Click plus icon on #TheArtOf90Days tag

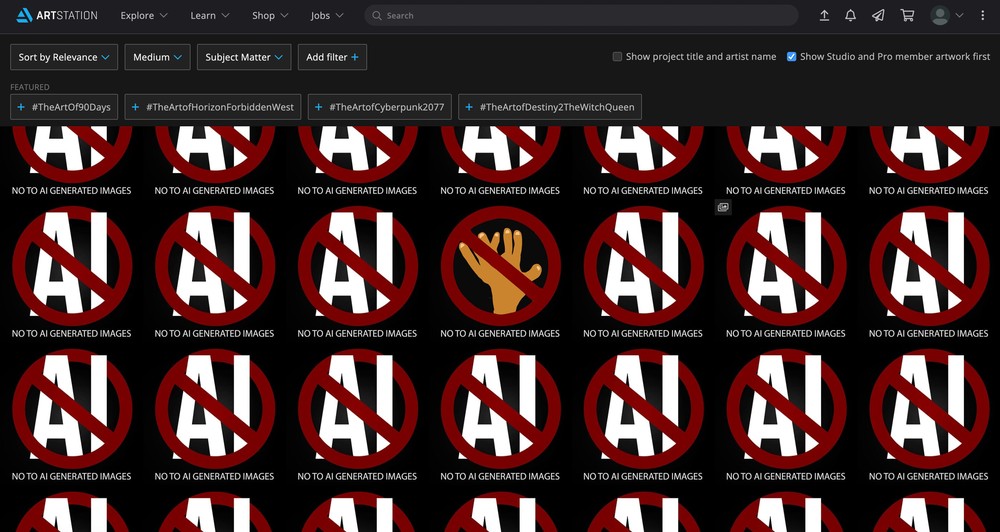(x=22, y=107)
